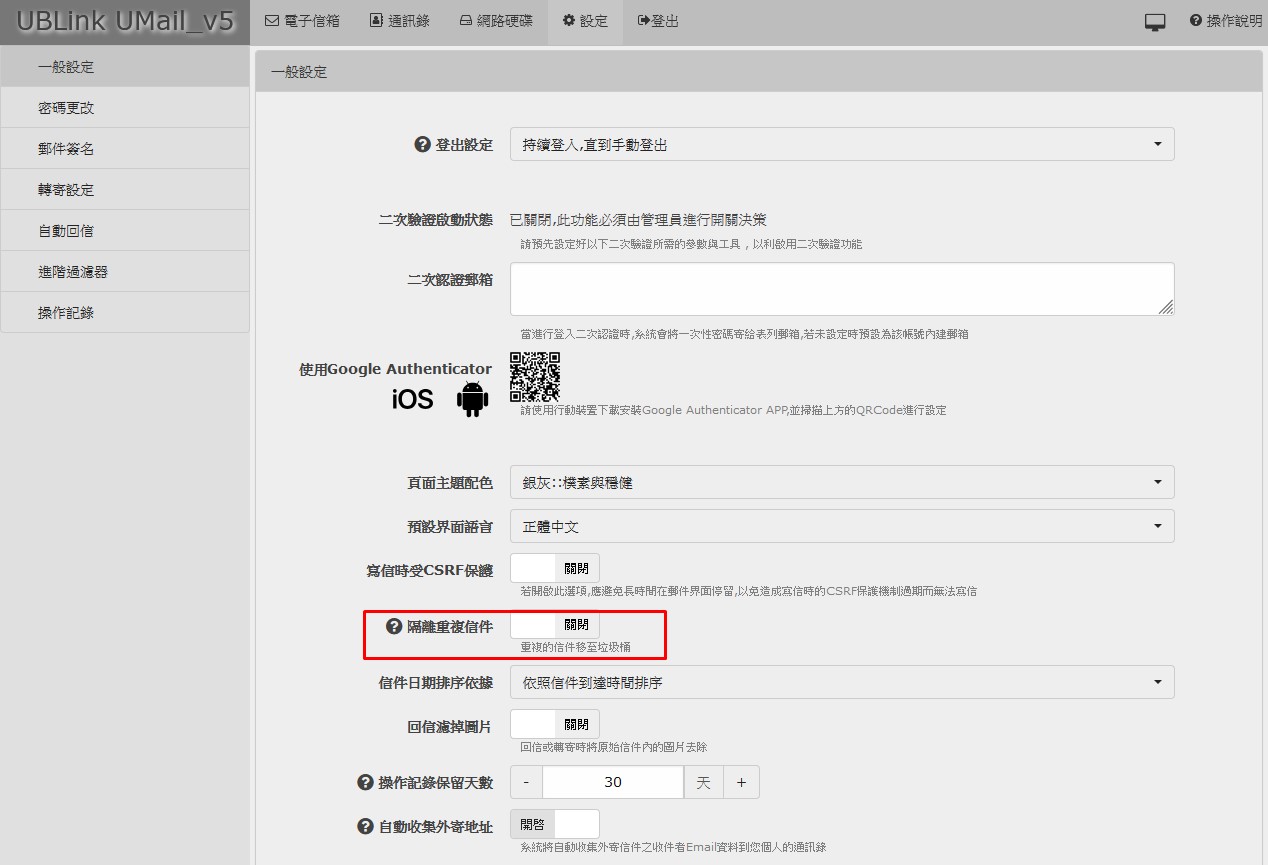1268x865 pixels.
Task: Click the Google Authenticator QR code
Action: click(535, 376)
